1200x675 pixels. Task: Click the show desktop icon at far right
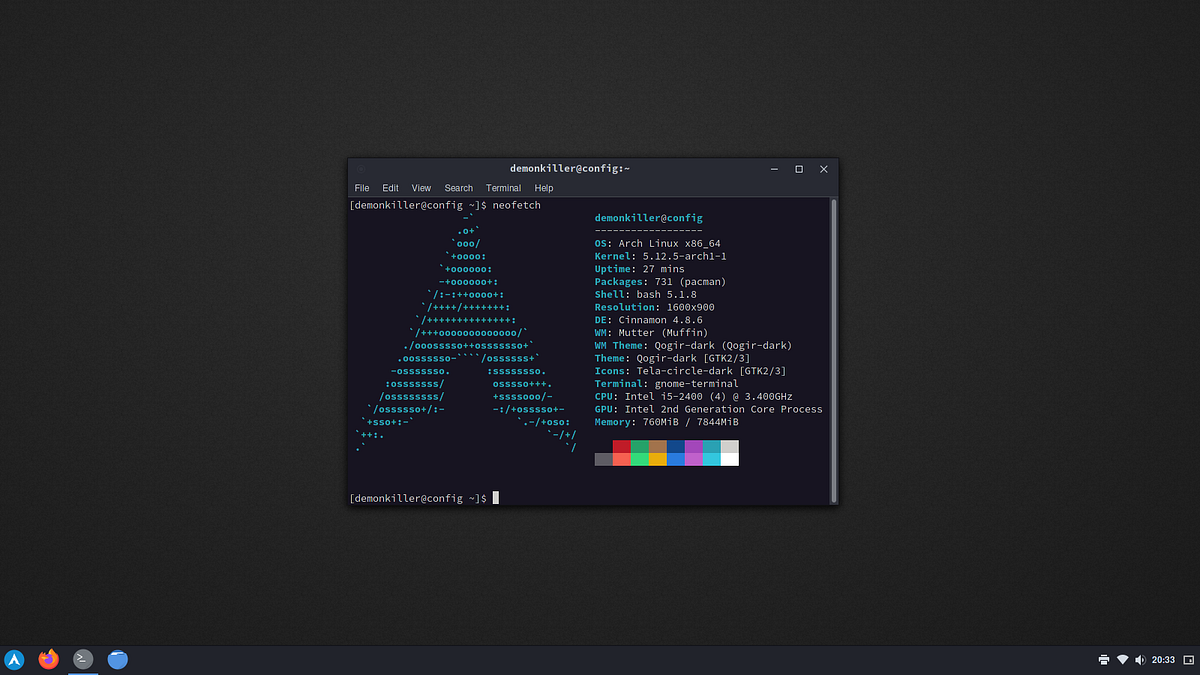coord(1187,660)
